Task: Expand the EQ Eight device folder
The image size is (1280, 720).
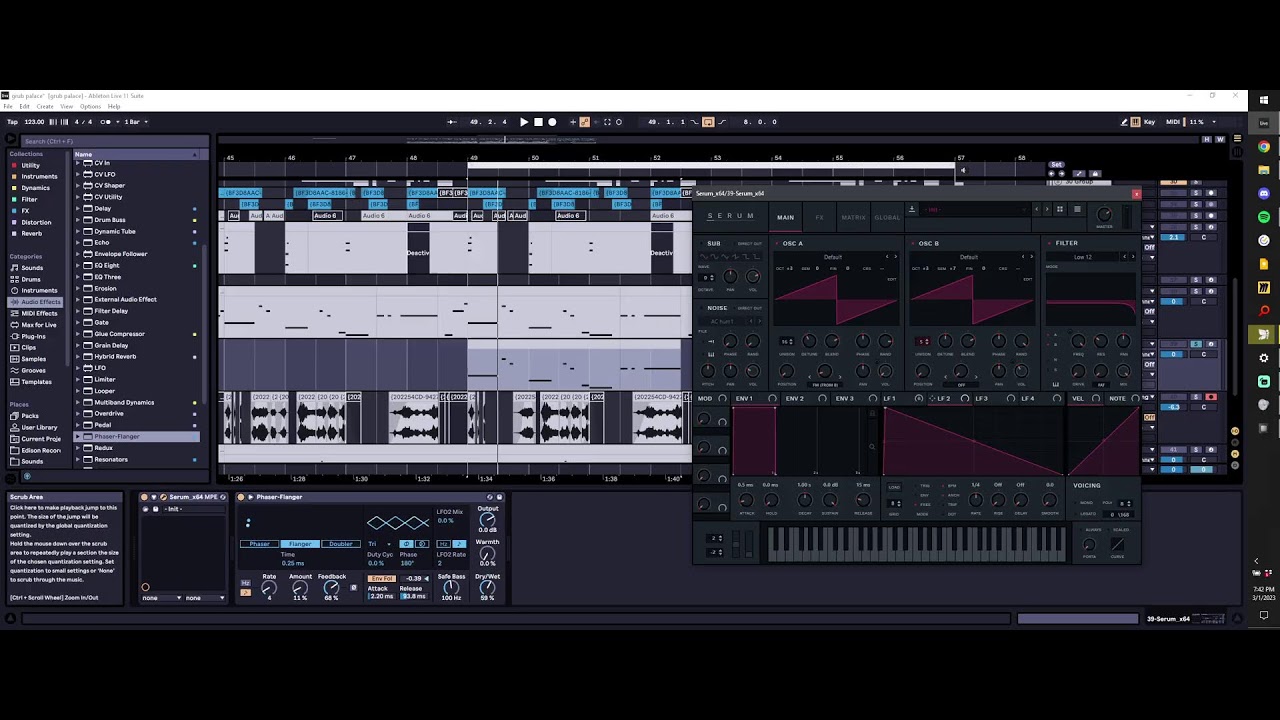Action: [78, 265]
